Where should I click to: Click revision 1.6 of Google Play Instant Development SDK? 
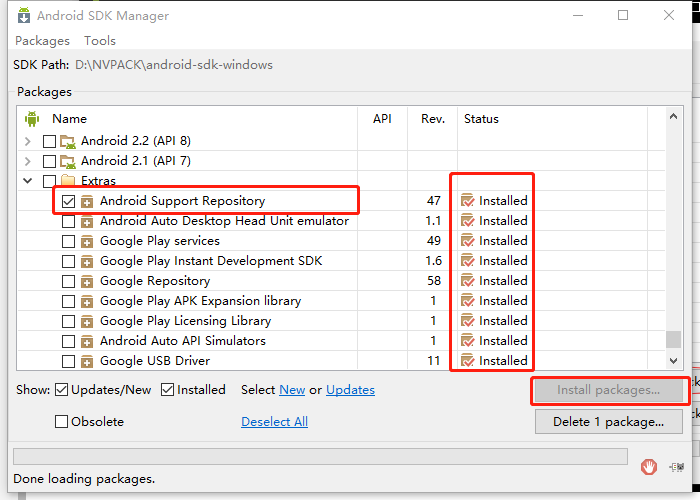click(433, 261)
